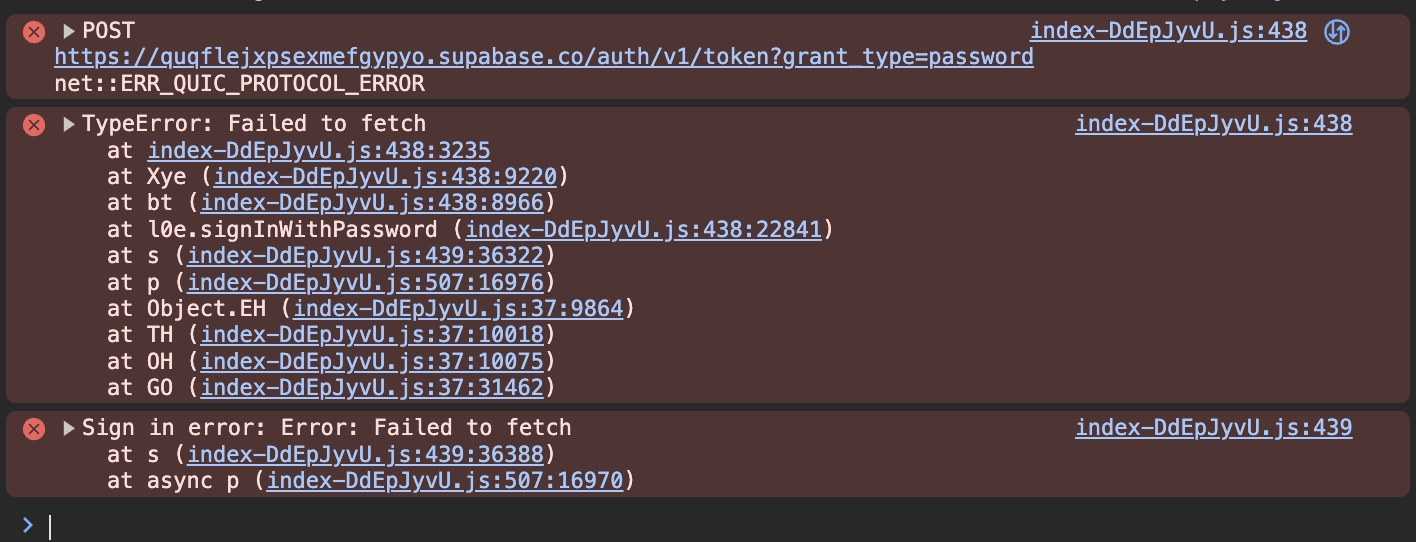Open source link for Sign in error

point(1213,428)
